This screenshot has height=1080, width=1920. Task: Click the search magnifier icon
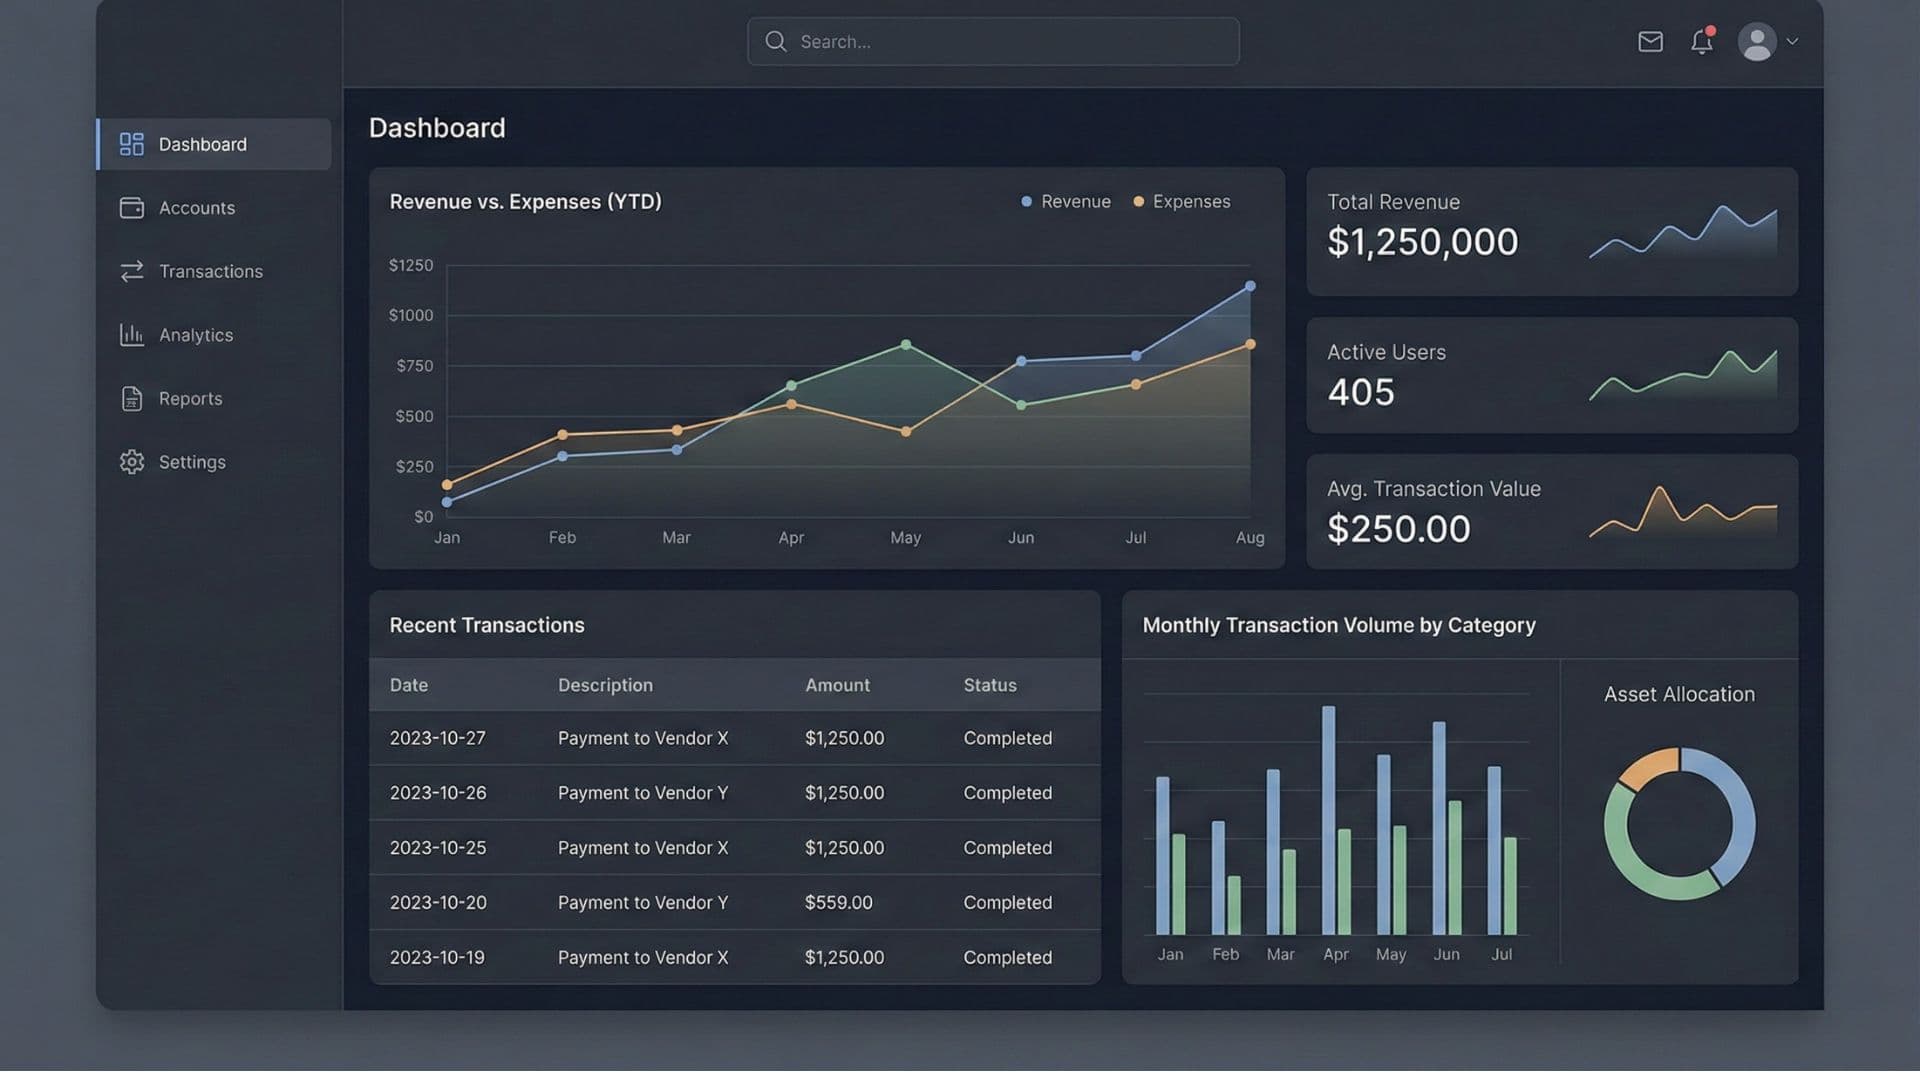tap(775, 41)
